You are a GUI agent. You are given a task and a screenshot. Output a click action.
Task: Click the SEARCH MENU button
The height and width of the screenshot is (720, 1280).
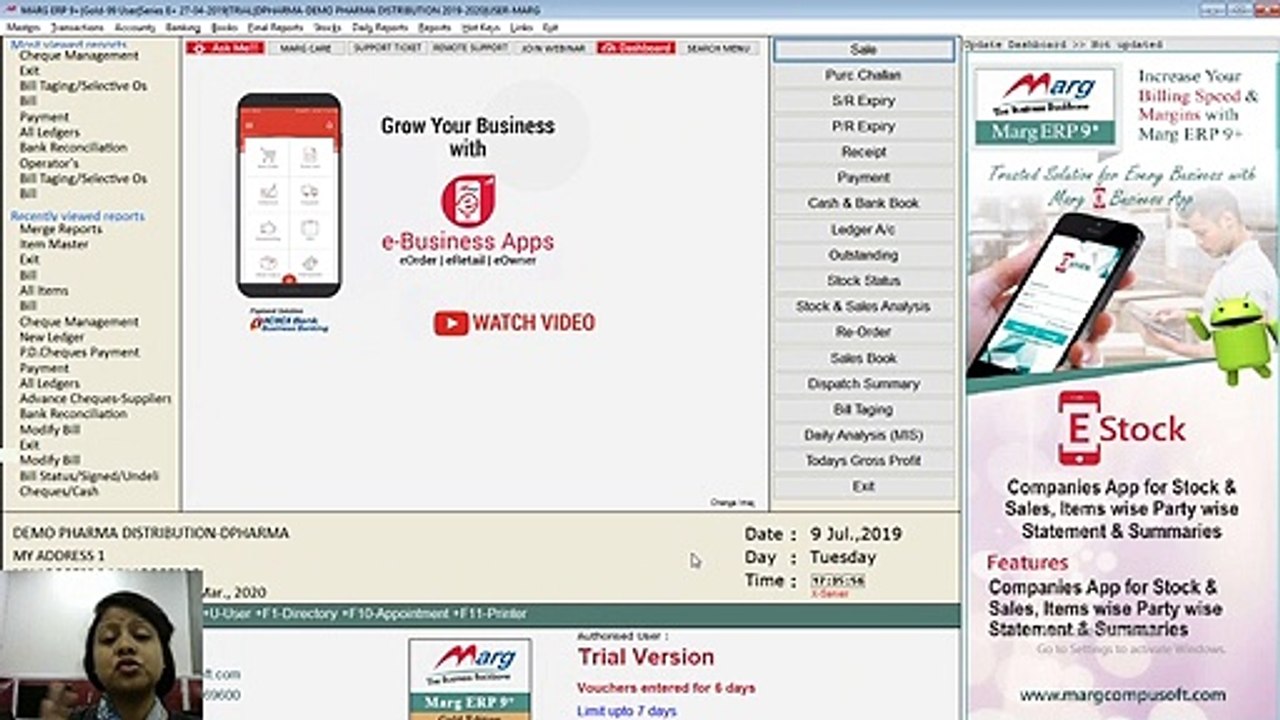[x=718, y=48]
